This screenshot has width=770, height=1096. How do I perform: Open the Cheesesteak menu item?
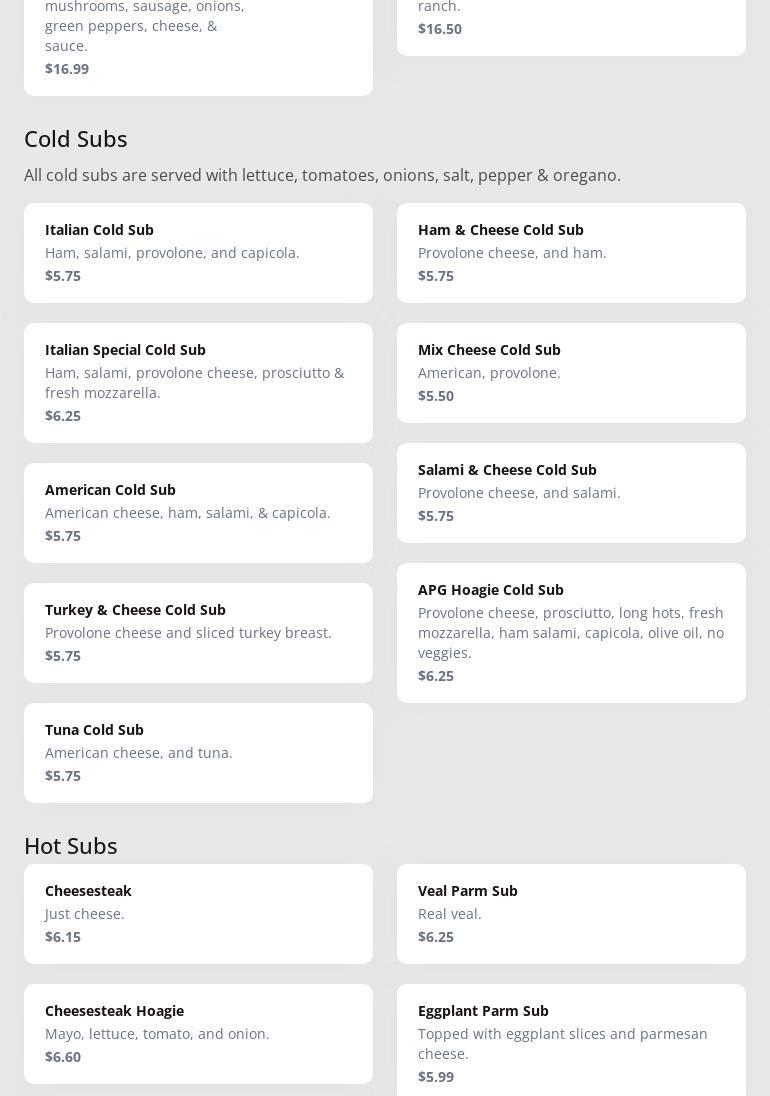click(x=198, y=913)
